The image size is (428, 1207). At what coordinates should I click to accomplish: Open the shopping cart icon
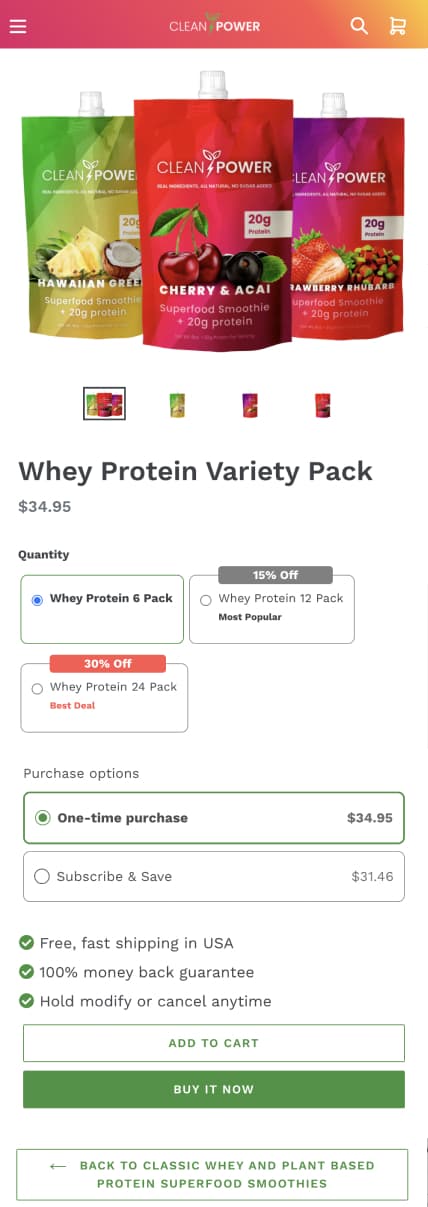pyautogui.click(x=397, y=26)
